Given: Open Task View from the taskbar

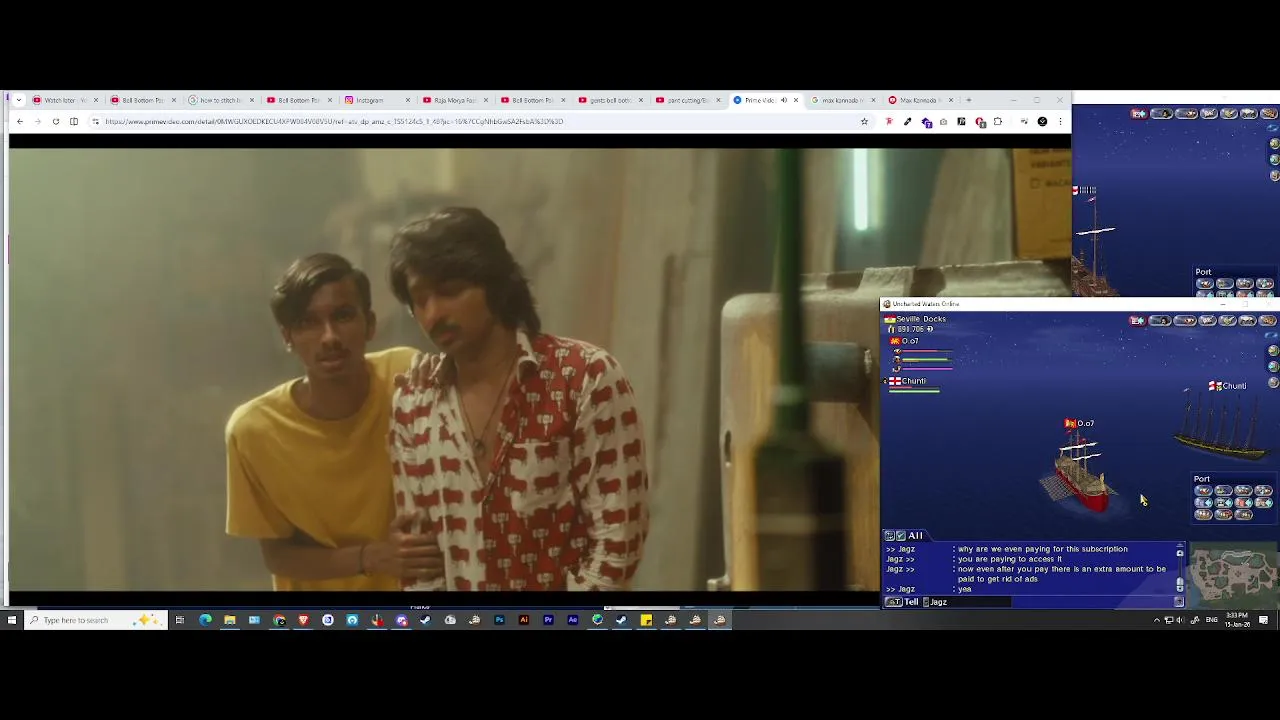Looking at the screenshot, I should coord(180,620).
